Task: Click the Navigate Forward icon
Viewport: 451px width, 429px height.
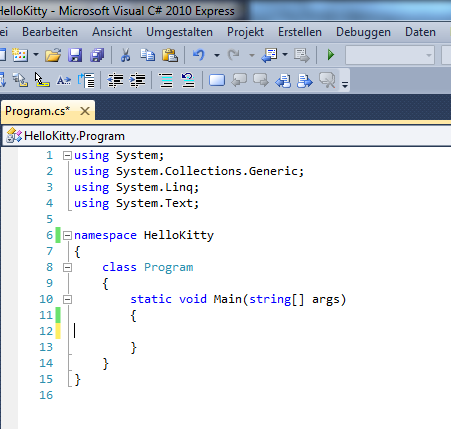Action: (302, 55)
